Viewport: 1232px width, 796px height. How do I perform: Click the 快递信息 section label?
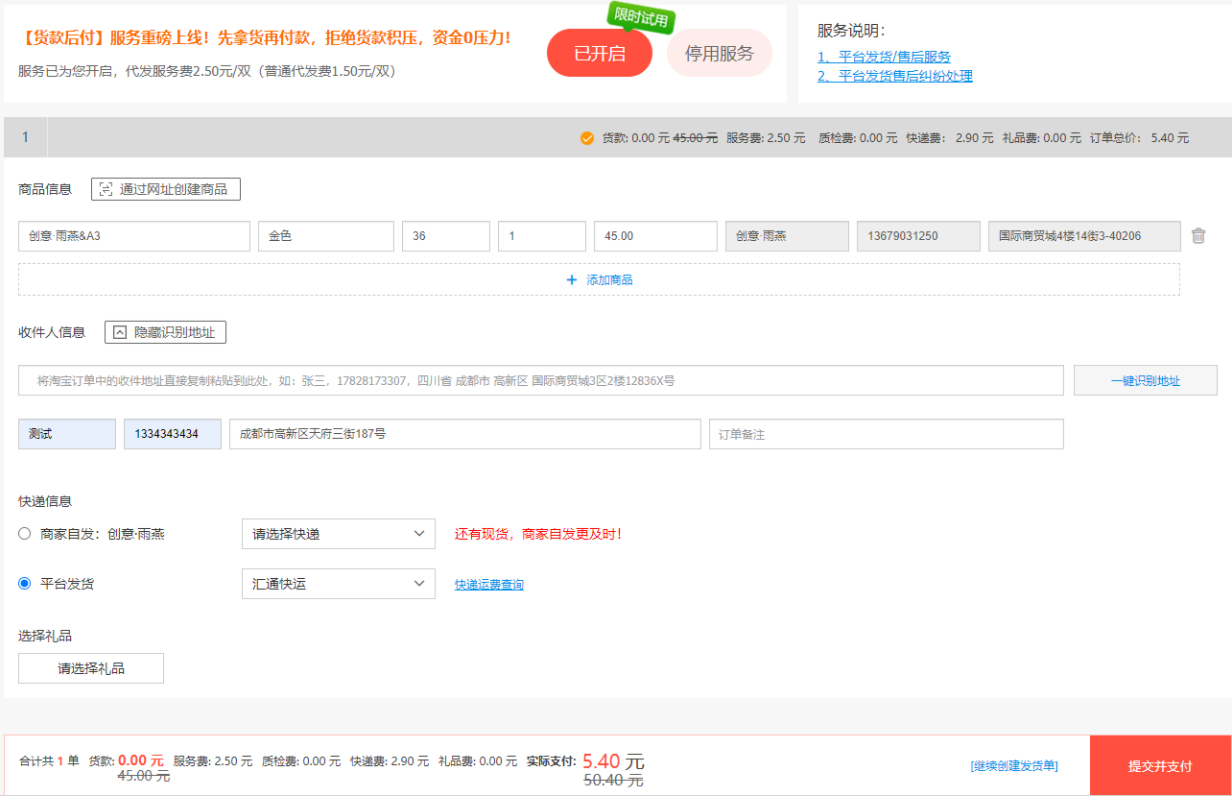tap(45, 501)
